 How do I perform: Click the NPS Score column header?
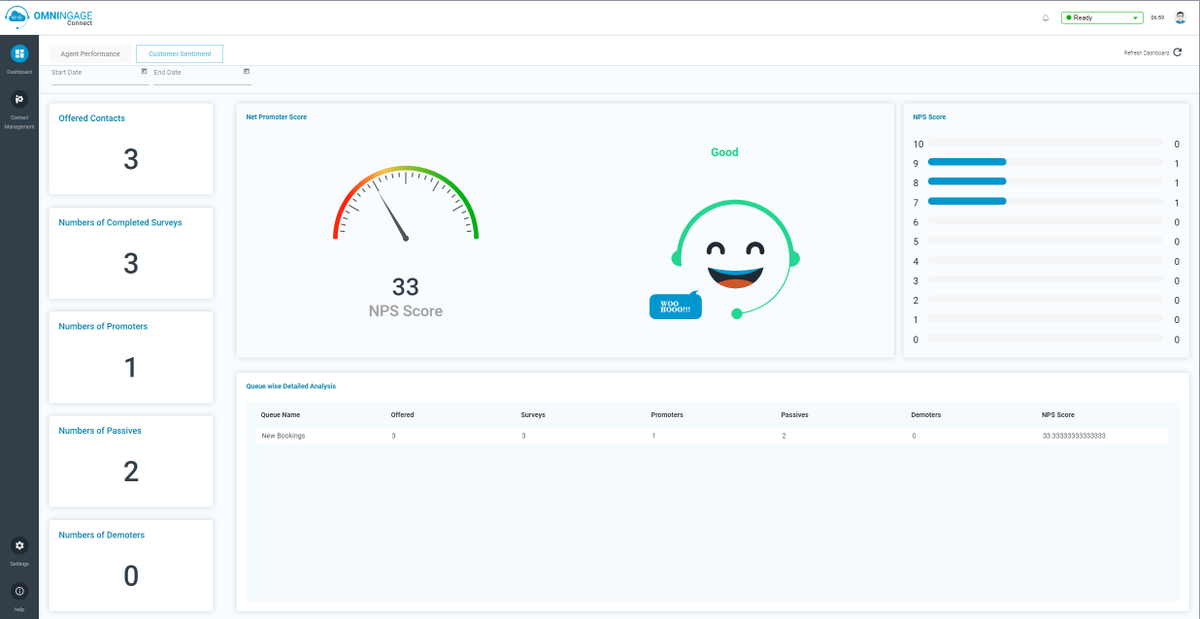click(1058, 414)
